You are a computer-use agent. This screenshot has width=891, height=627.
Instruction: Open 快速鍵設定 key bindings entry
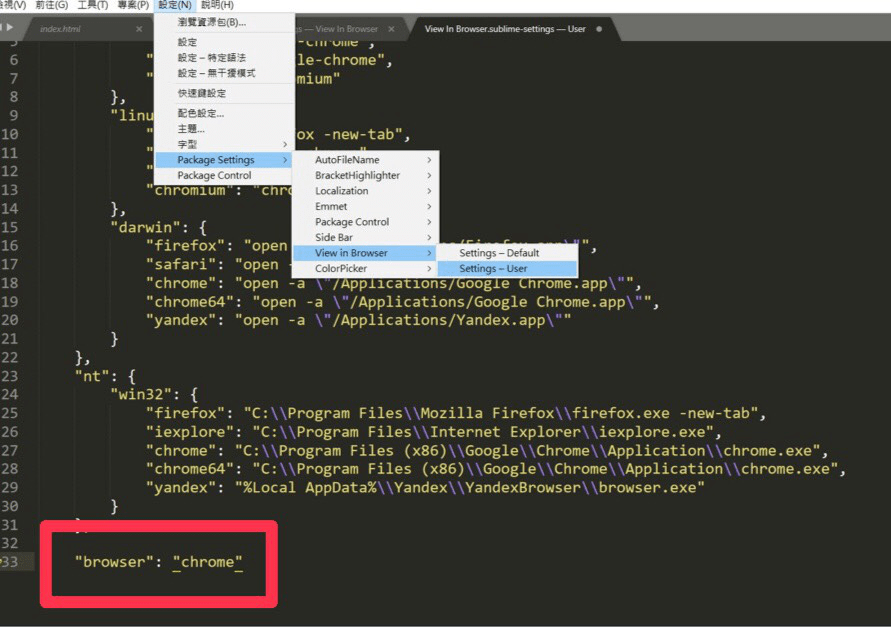click(x=224, y=93)
